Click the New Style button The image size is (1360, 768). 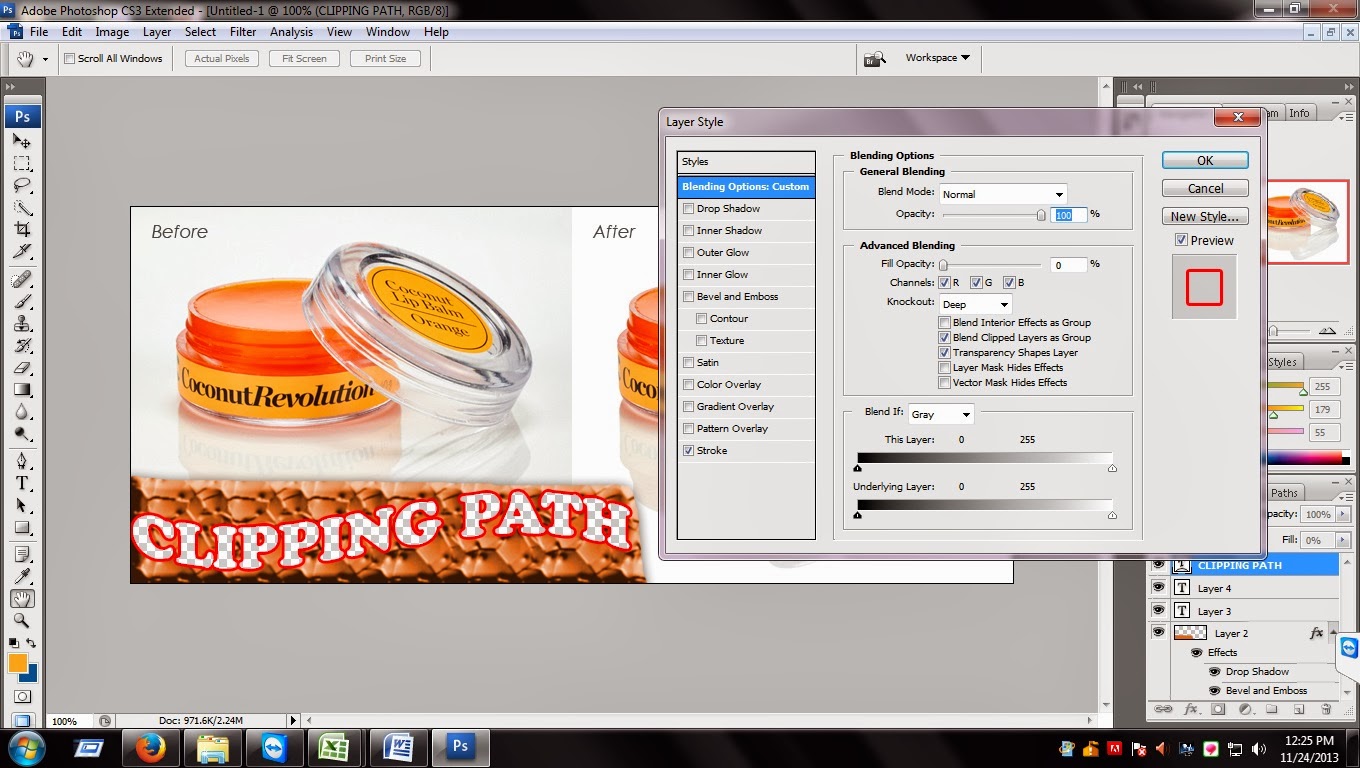1205,216
